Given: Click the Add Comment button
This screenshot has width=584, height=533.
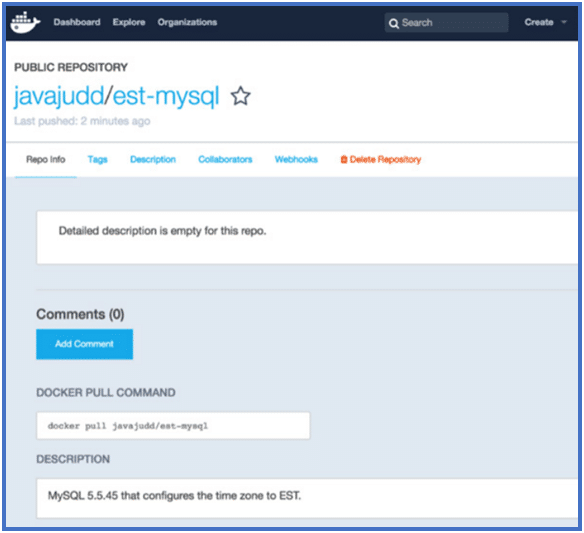Looking at the screenshot, I should click(x=85, y=344).
